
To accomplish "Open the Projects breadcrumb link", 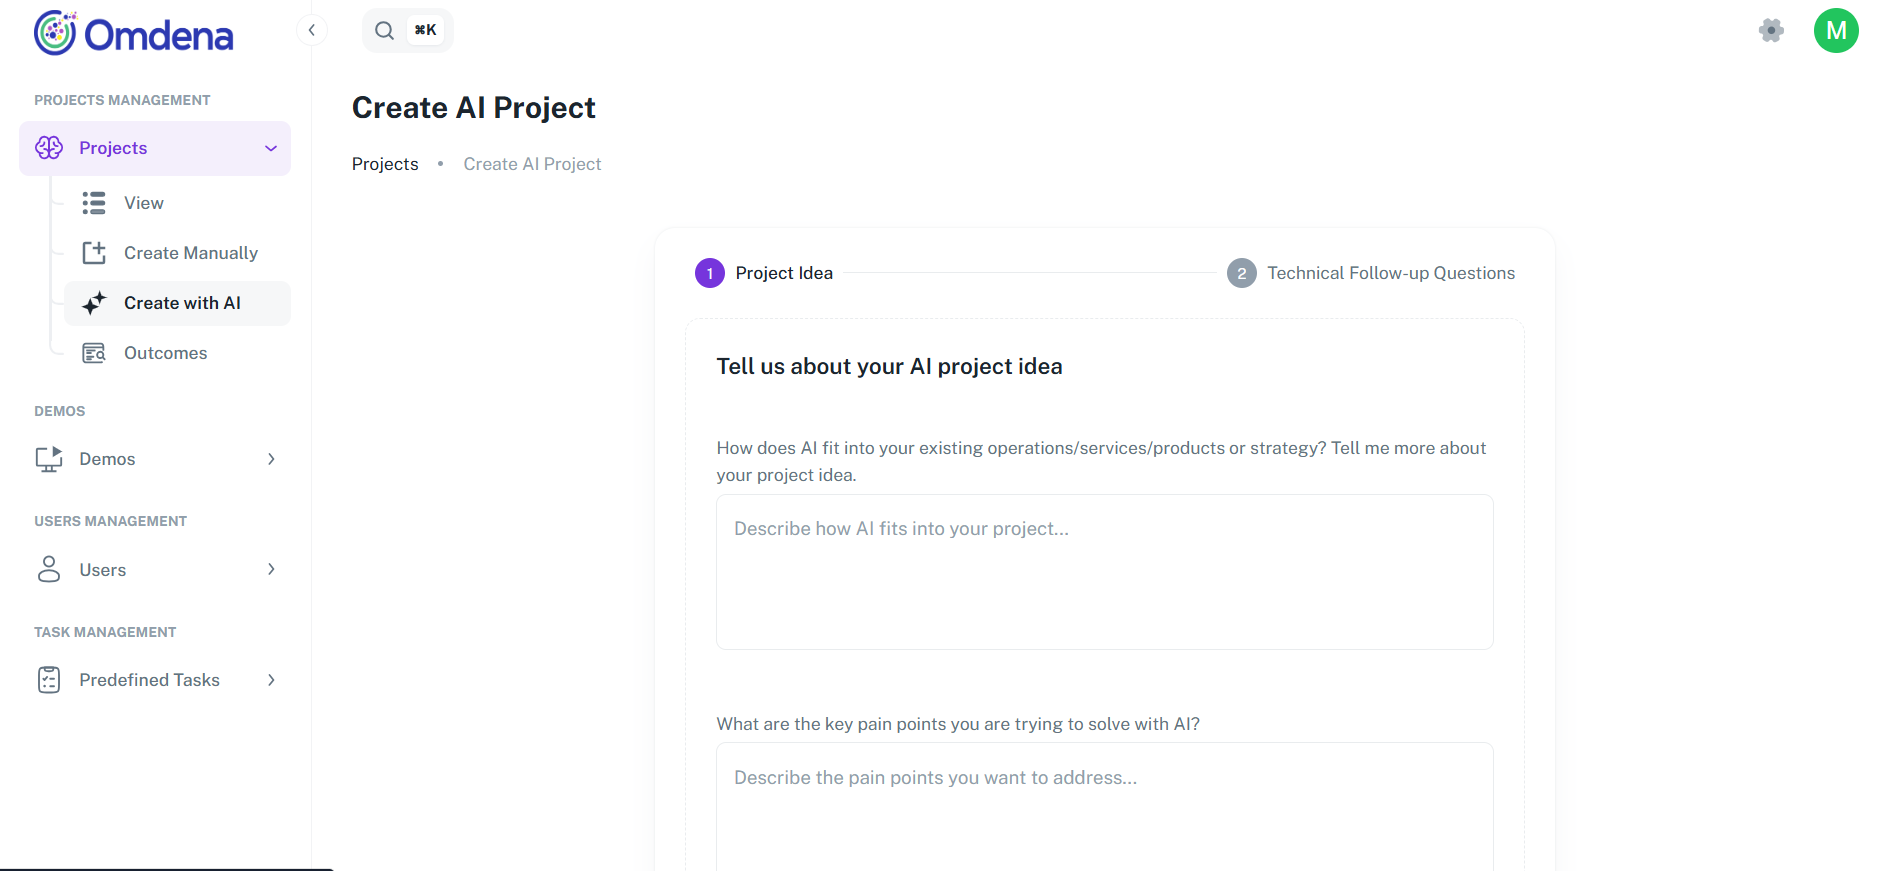I will (x=384, y=163).
